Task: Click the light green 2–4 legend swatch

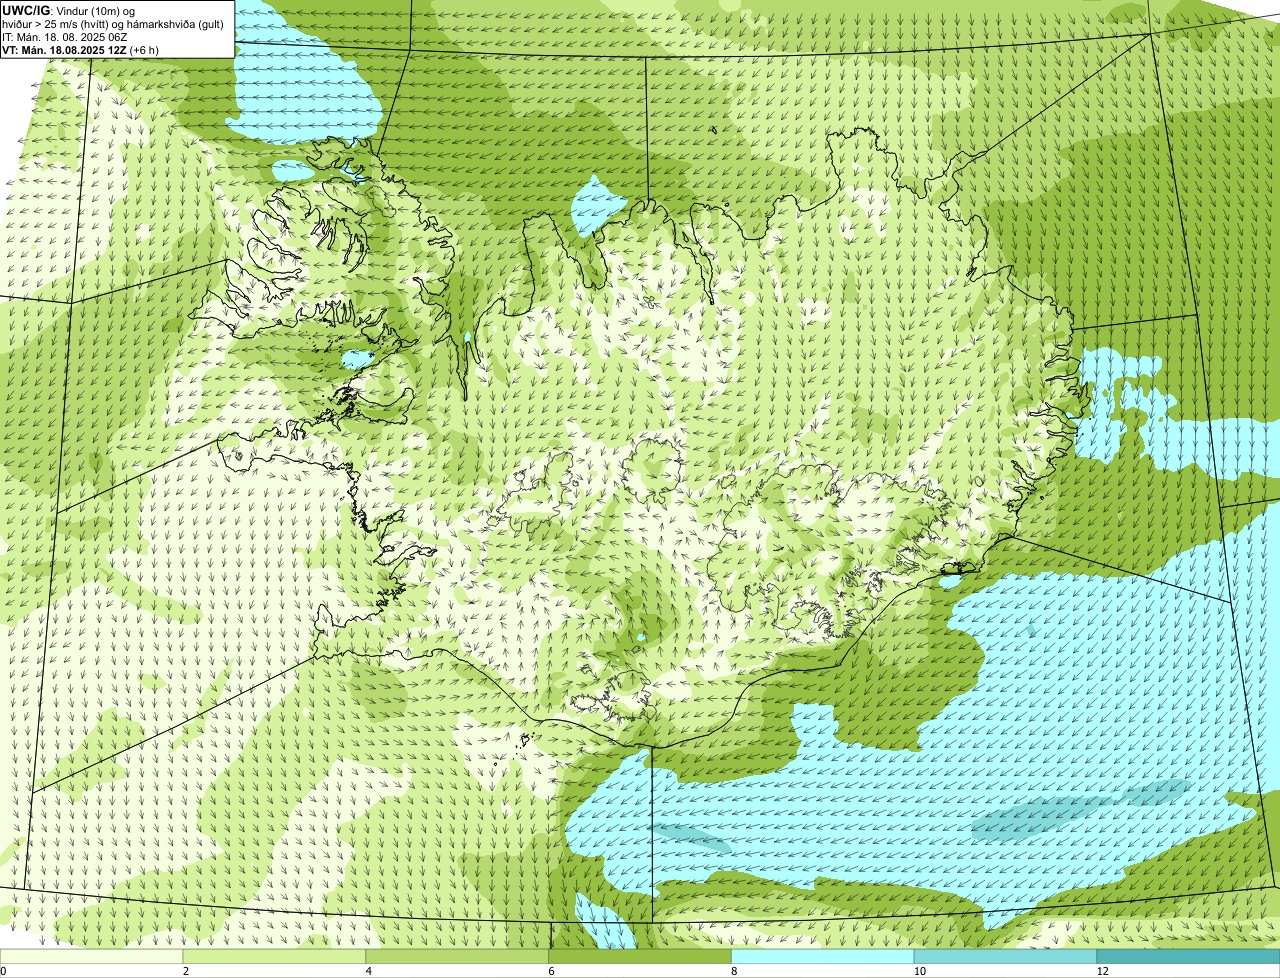Action: coord(275,956)
